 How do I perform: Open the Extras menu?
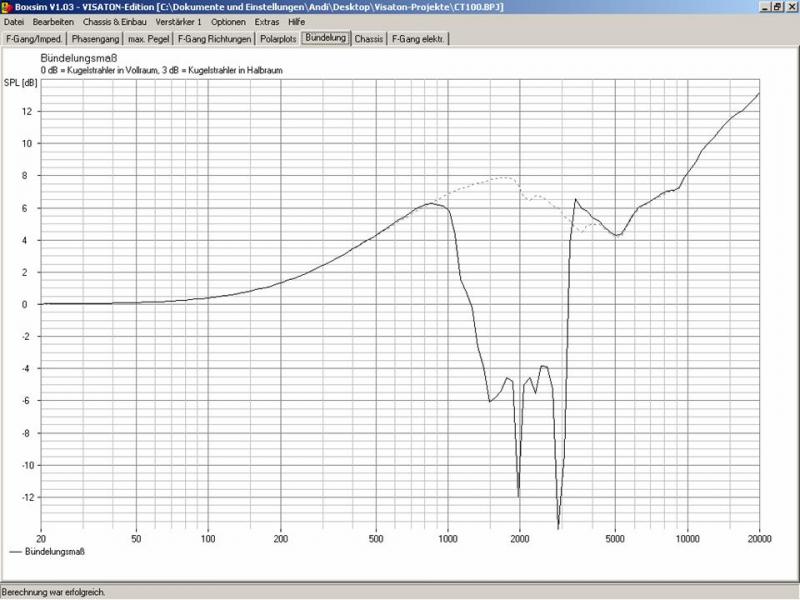267,22
